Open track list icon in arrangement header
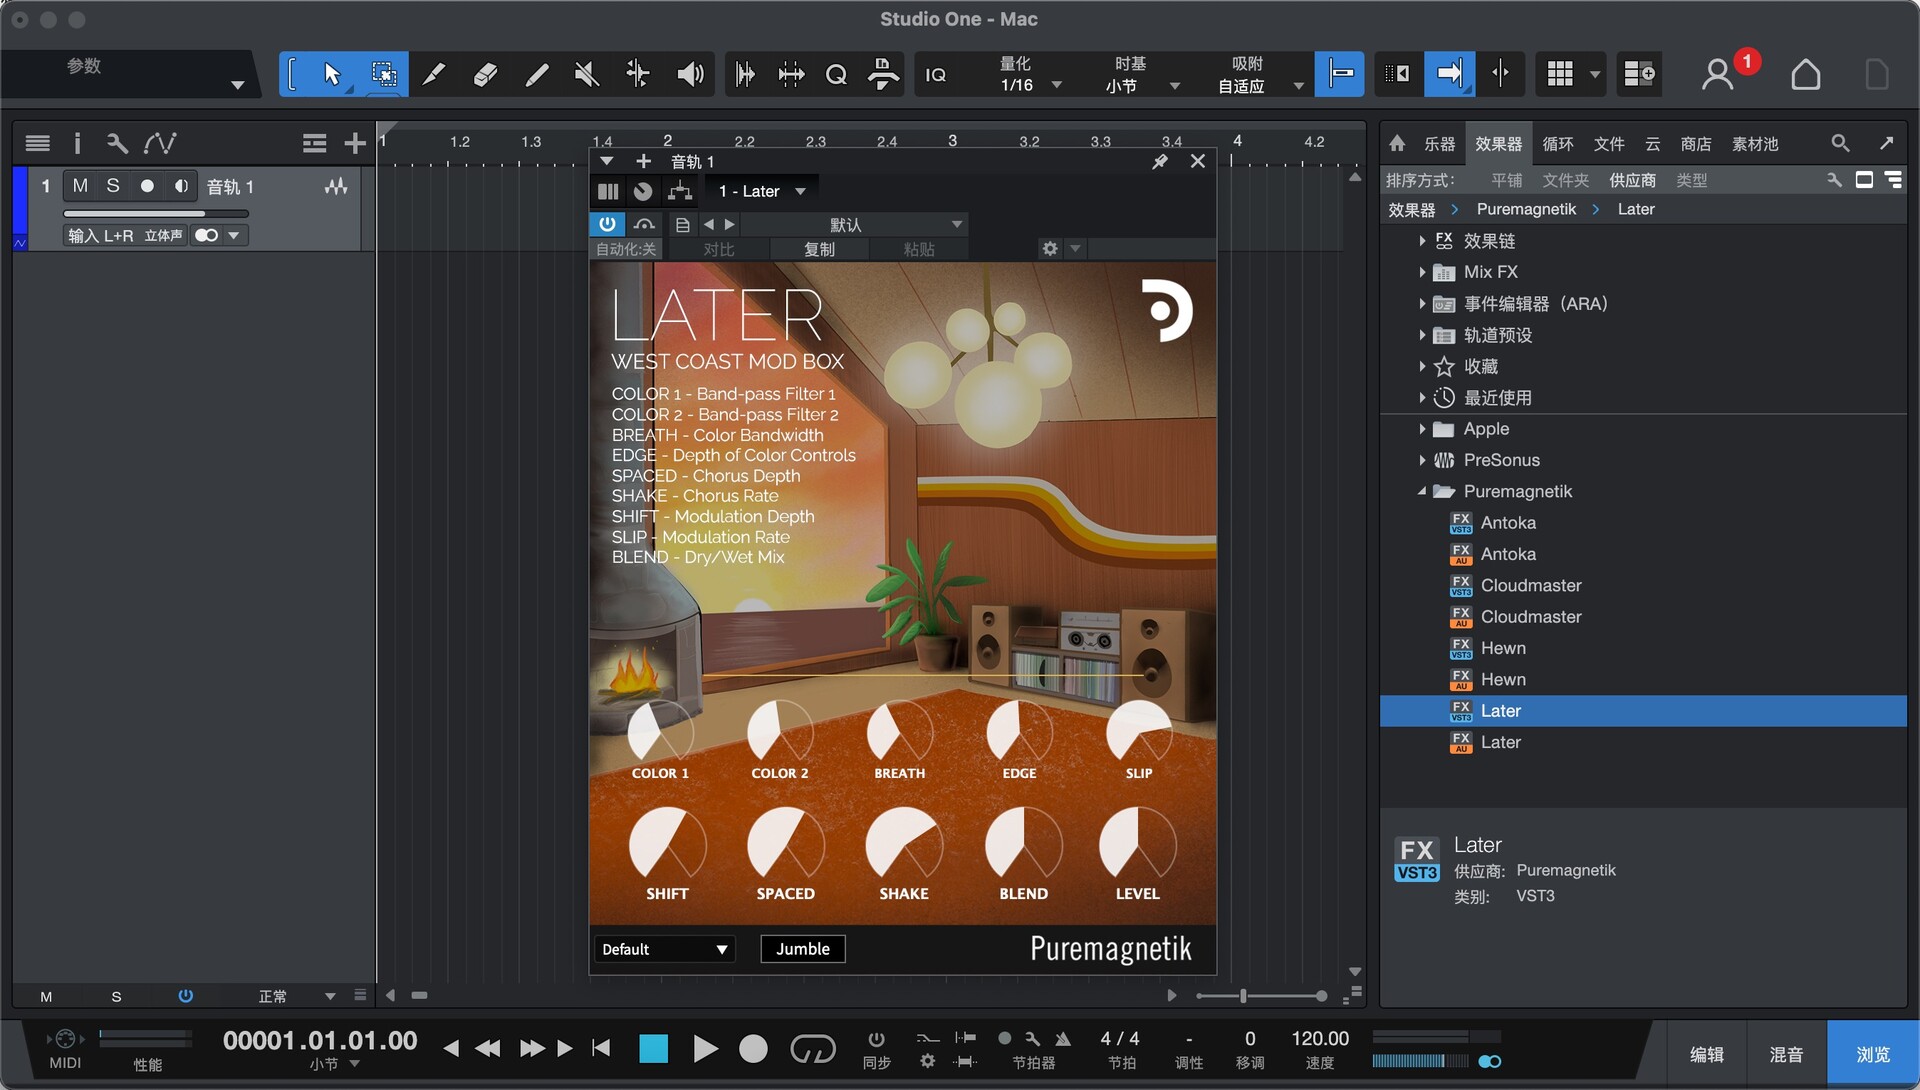This screenshot has height=1090, width=1920. (38, 143)
